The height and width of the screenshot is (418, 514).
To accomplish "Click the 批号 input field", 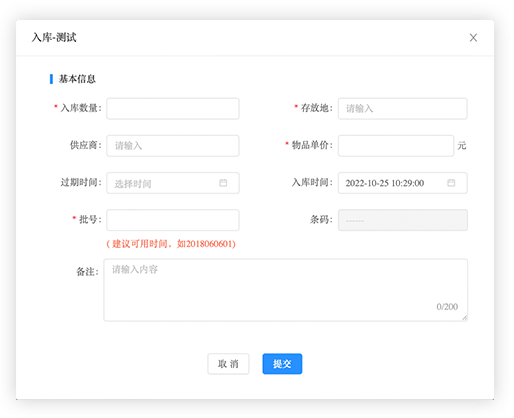I will 173,220.
